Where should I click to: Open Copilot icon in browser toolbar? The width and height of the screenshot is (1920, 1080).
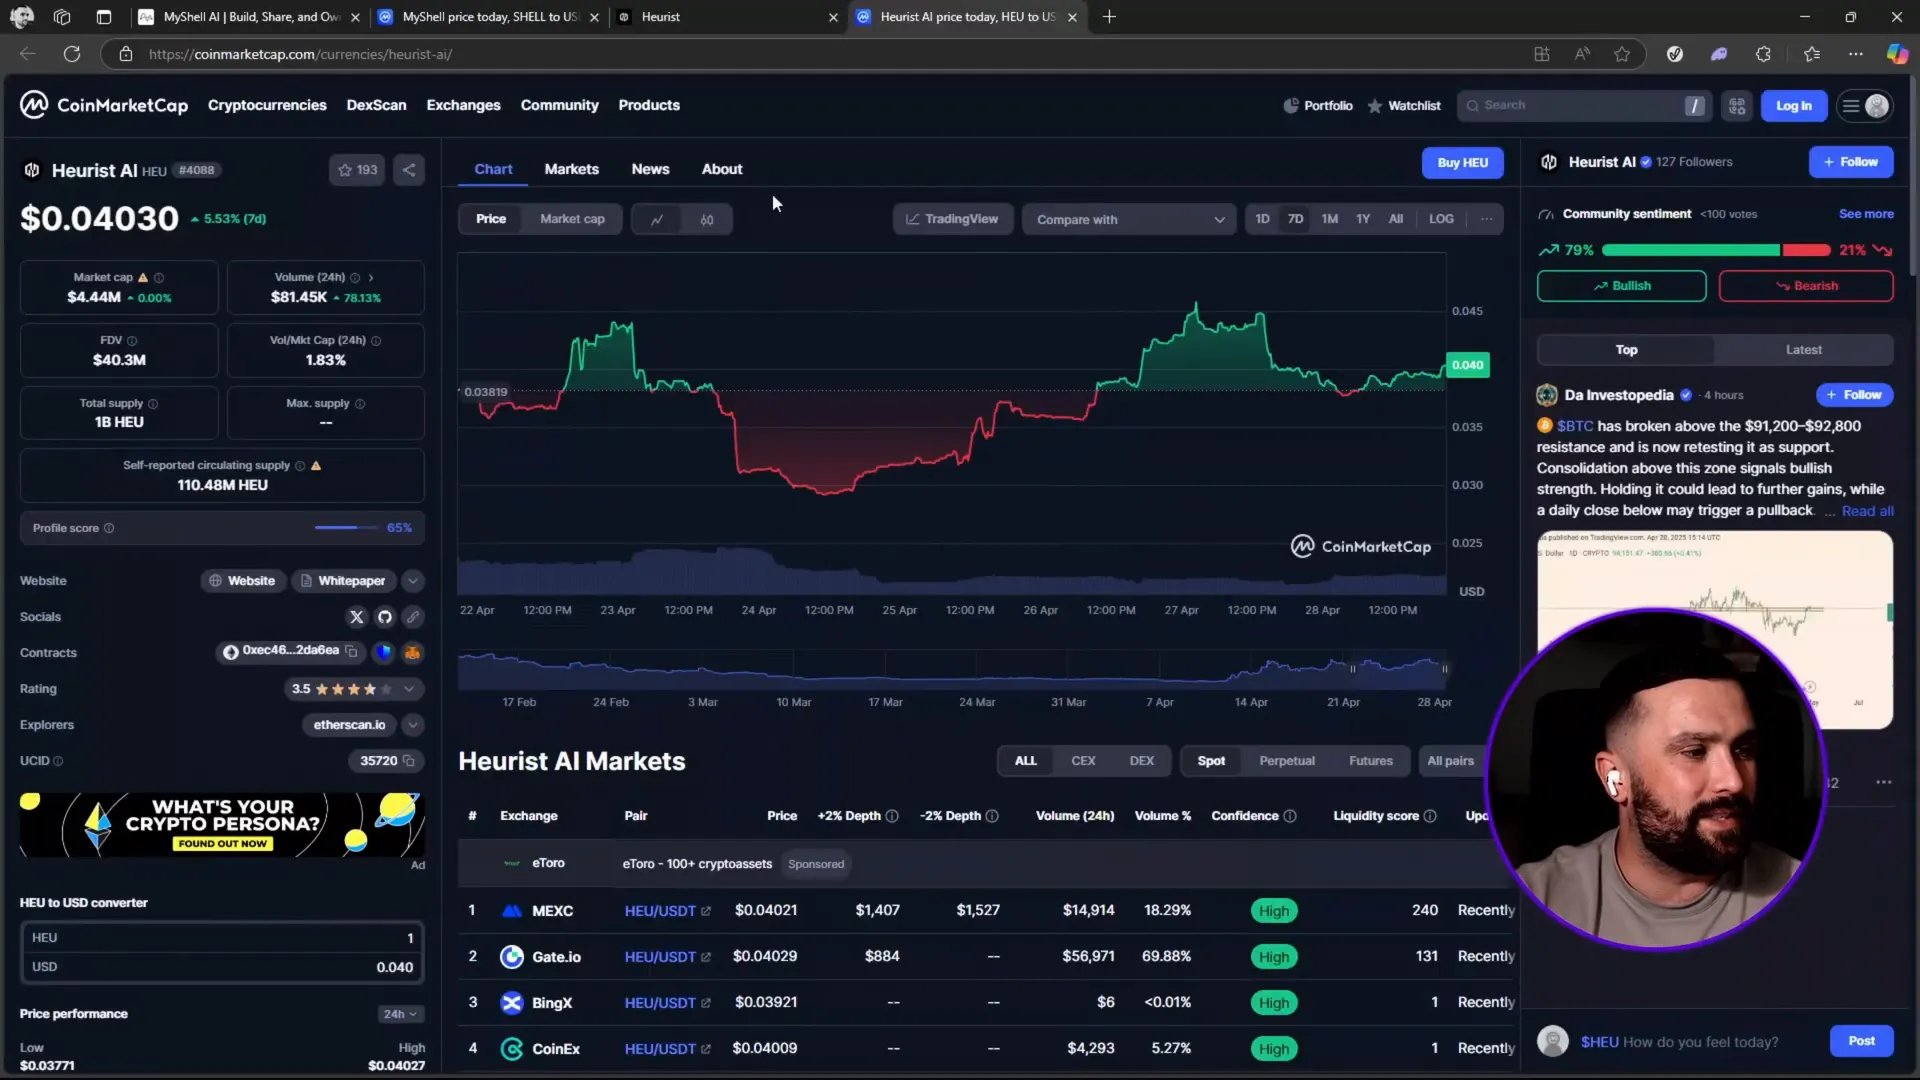[1897, 54]
